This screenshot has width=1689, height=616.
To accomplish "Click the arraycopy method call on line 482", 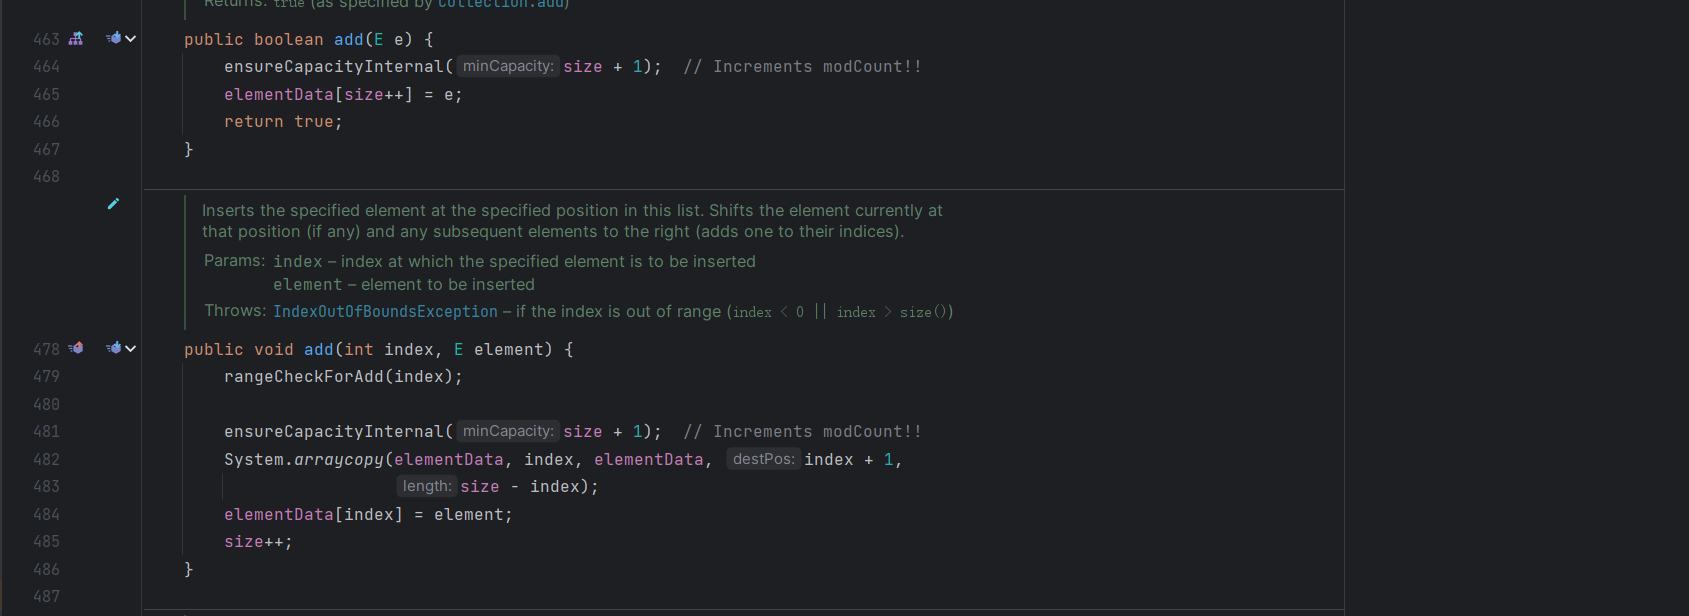I will pos(338,460).
